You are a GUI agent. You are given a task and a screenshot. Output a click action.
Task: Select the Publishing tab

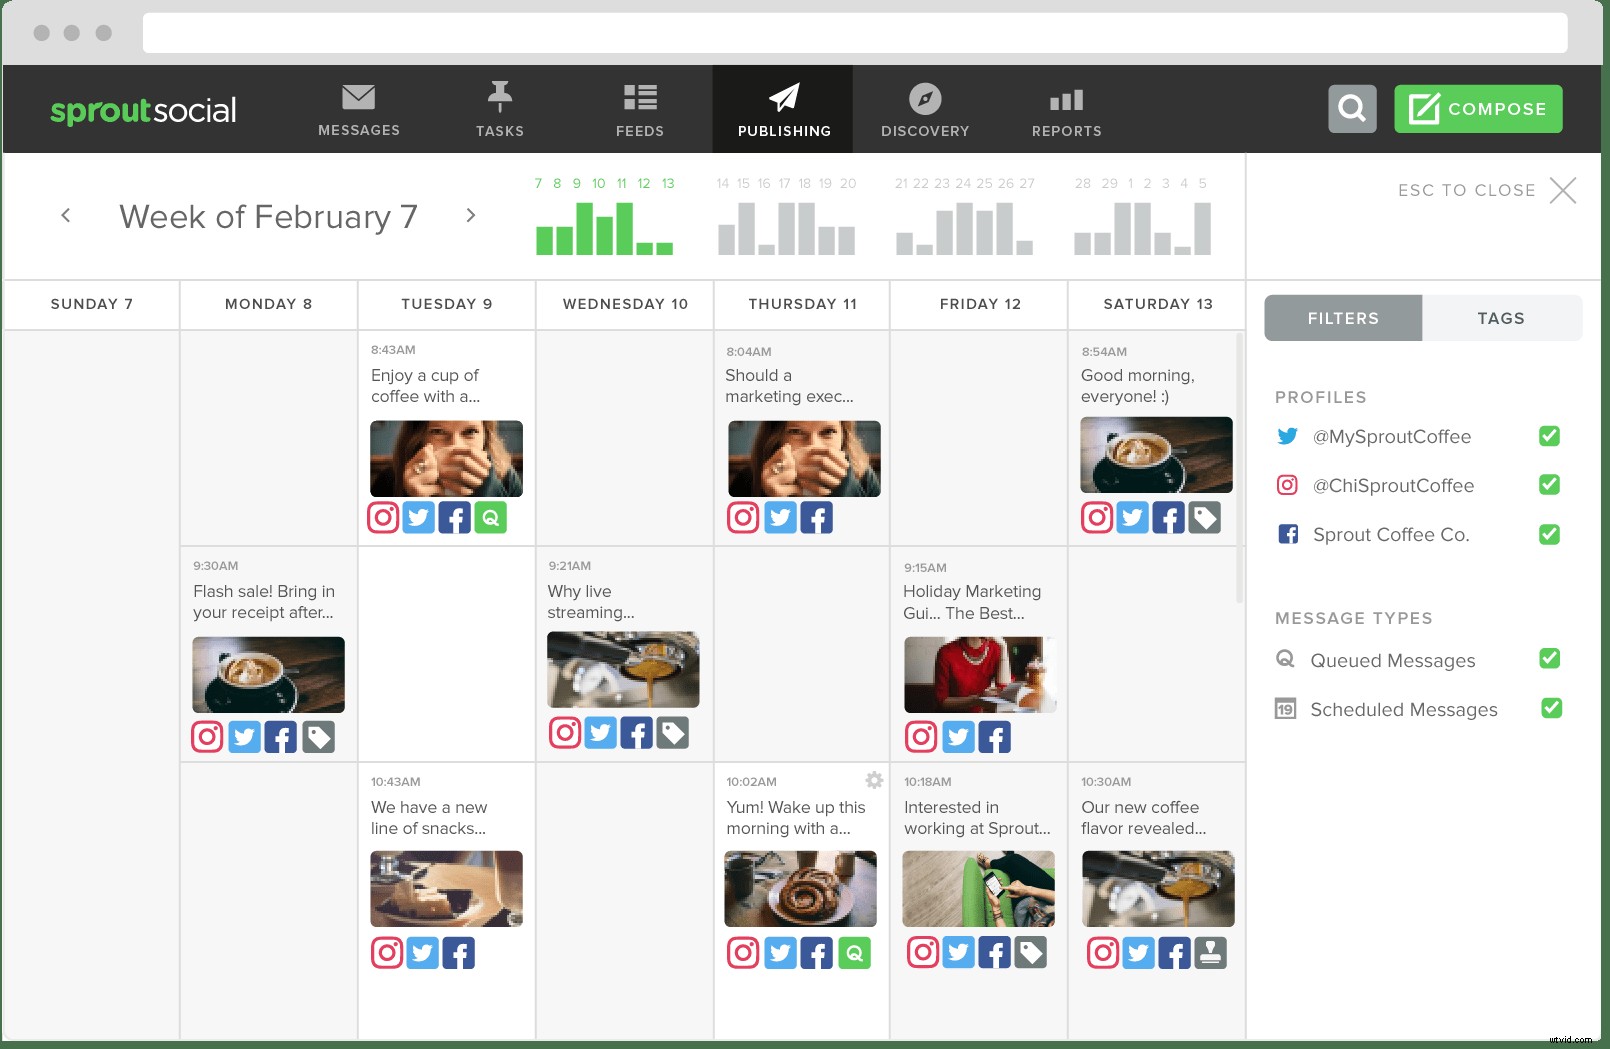pyautogui.click(x=782, y=108)
